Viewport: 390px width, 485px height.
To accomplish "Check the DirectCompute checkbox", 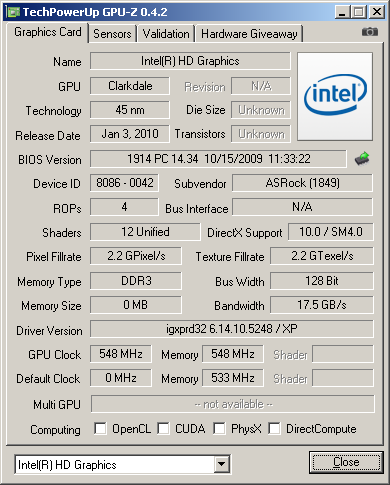I will 274,428.
